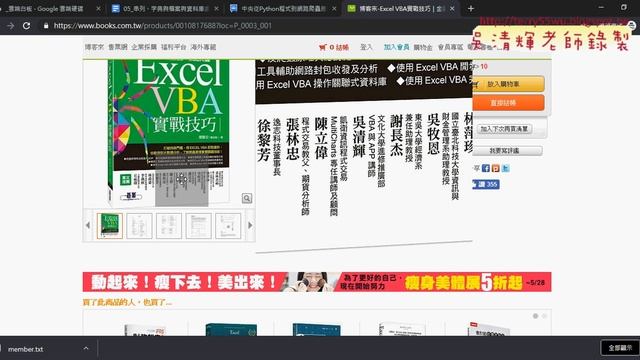Switch to the 中央位Python tab
The width and height of the screenshot is (640, 360).
click(x=283, y=8)
